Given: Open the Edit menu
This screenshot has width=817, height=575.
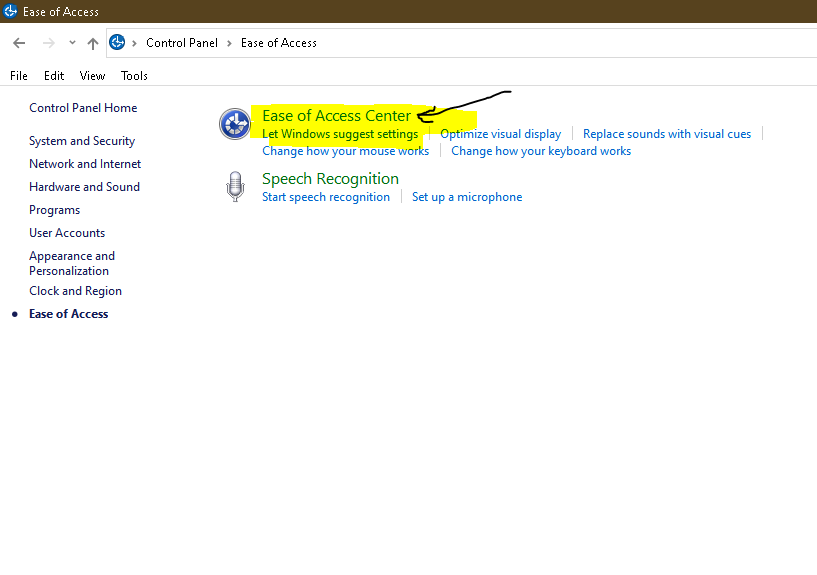Looking at the screenshot, I should [x=54, y=76].
